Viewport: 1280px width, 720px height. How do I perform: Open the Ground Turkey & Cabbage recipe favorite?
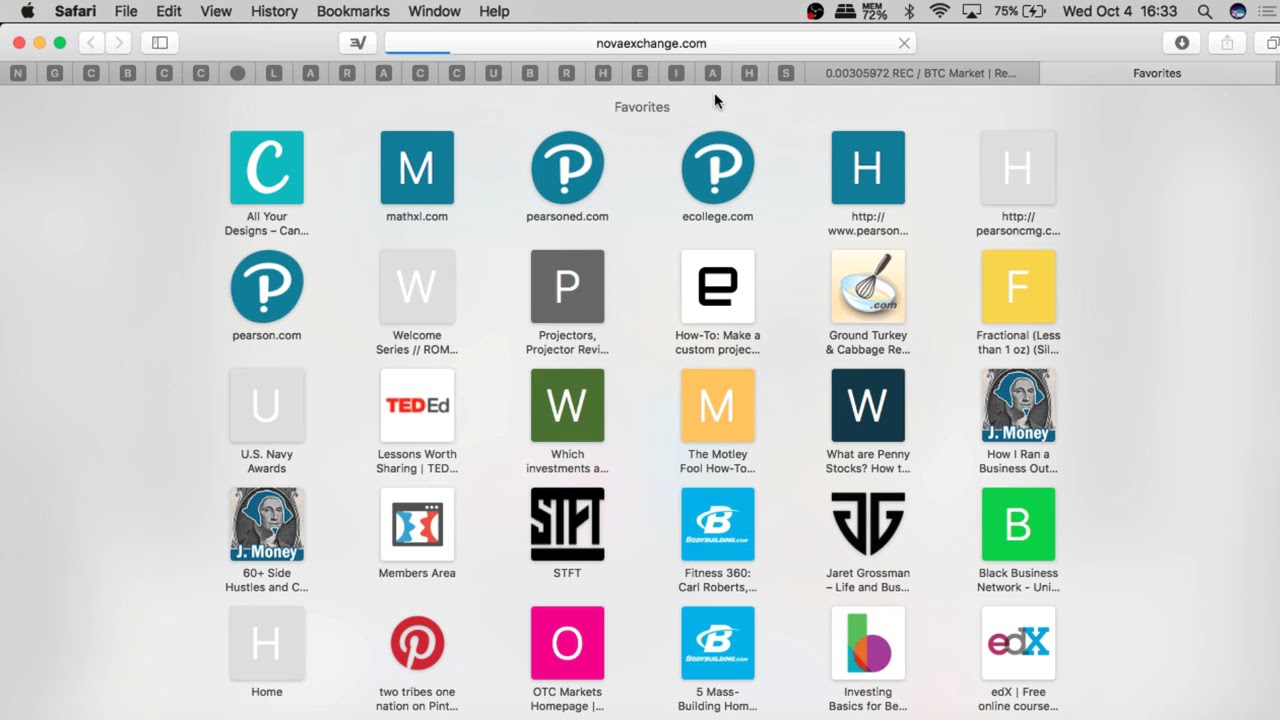868,287
